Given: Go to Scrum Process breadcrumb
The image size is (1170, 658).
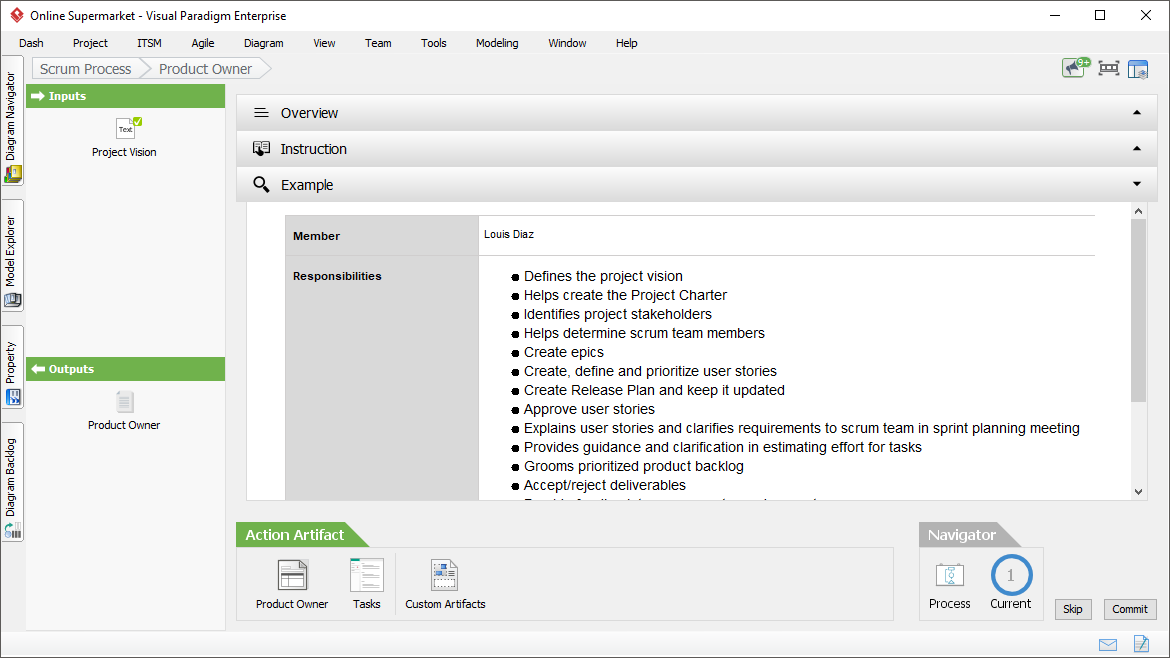Looking at the screenshot, I should tap(86, 69).
